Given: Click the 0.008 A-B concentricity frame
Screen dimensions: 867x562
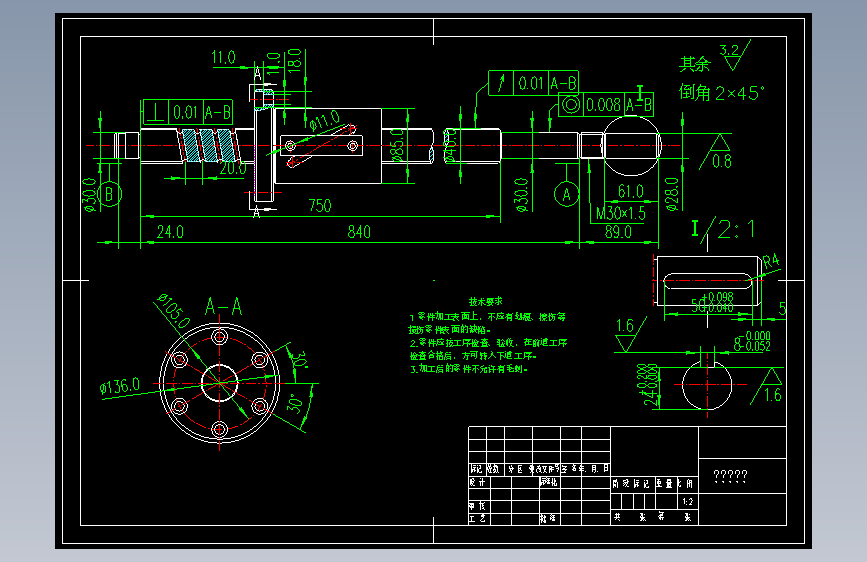Looking at the screenshot, I should 606,105.
